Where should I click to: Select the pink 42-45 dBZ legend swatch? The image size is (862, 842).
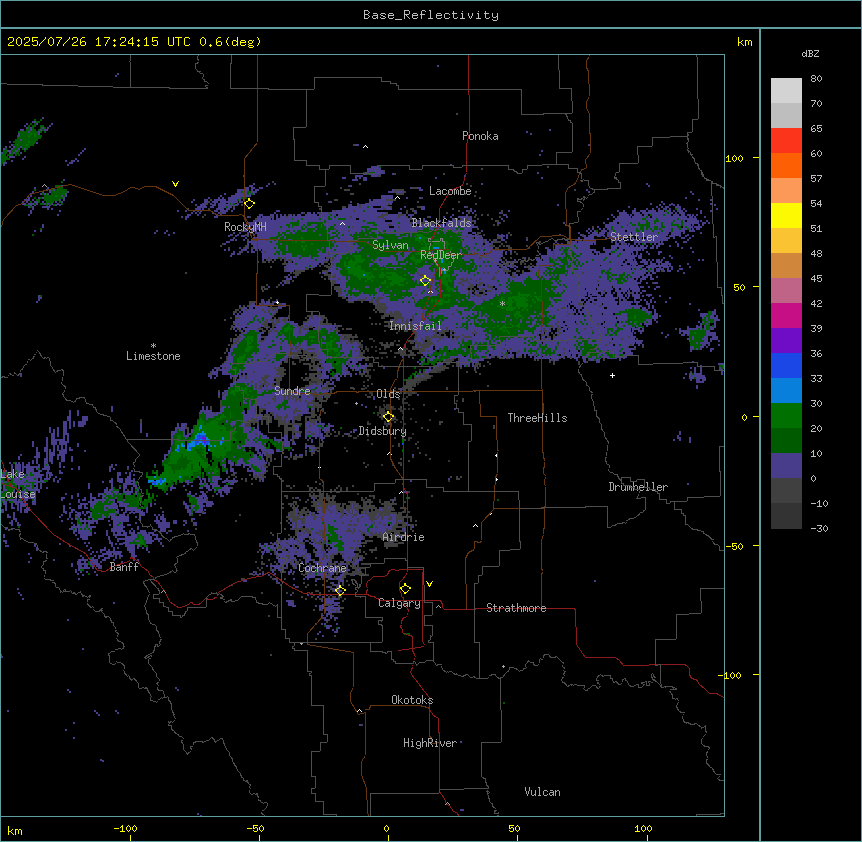(786, 291)
